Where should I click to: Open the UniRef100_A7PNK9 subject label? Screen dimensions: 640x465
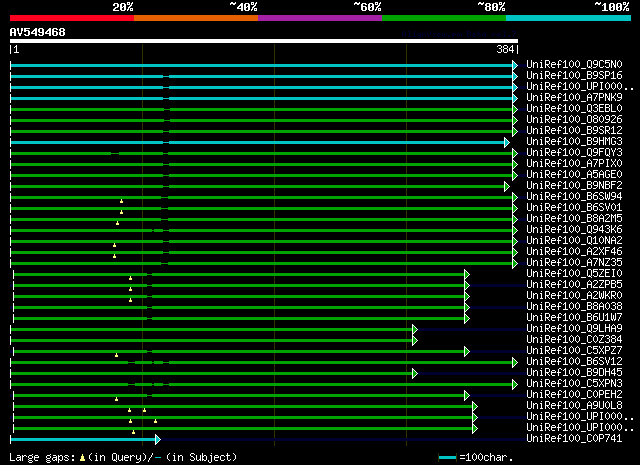[574, 98]
